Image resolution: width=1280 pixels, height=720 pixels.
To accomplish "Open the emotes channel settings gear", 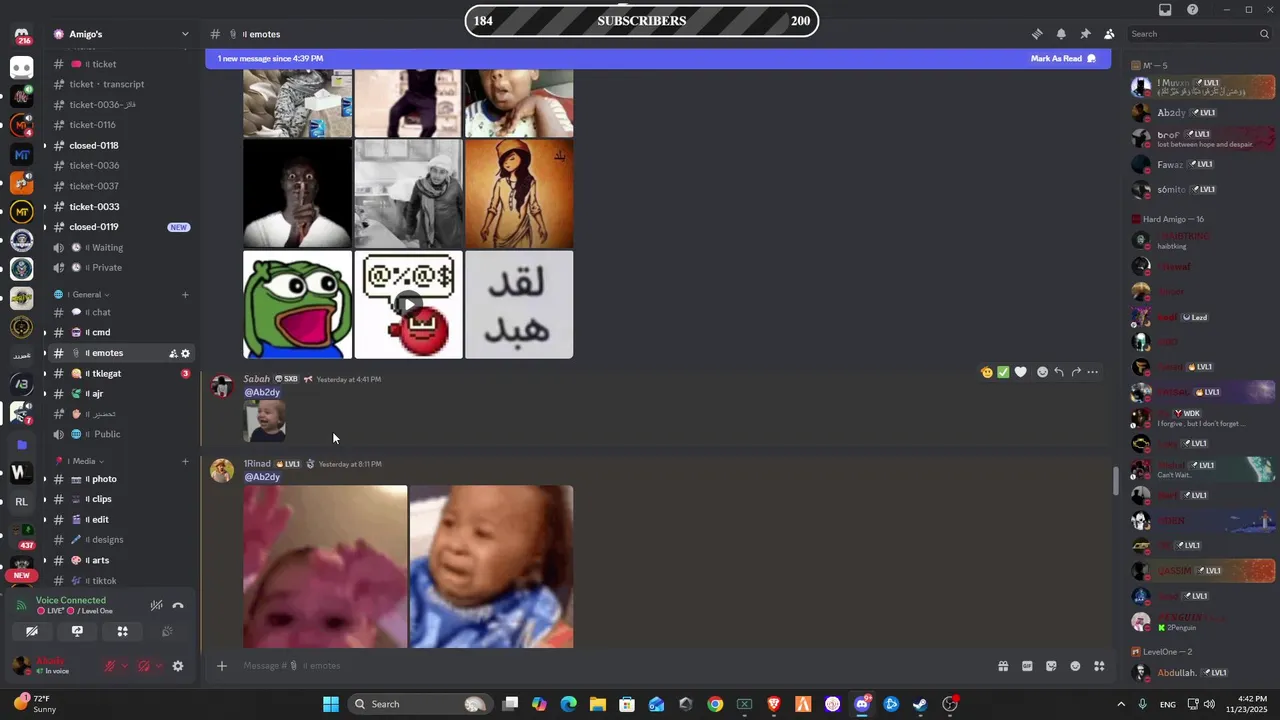I will click(185, 353).
